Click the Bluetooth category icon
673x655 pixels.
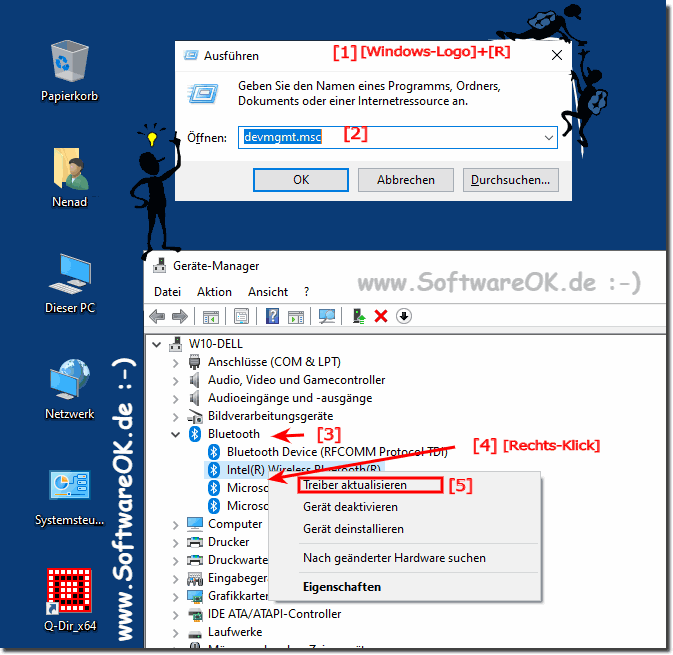pos(195,434)
